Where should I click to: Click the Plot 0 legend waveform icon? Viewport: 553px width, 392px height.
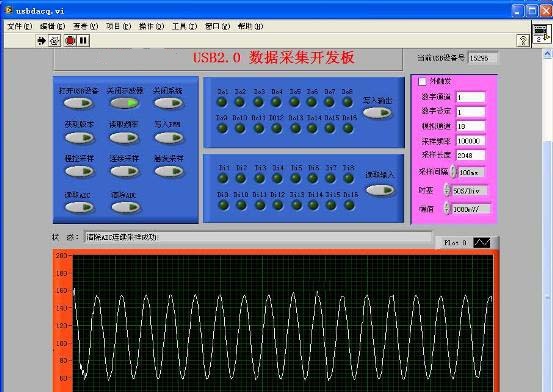point(481,243)
